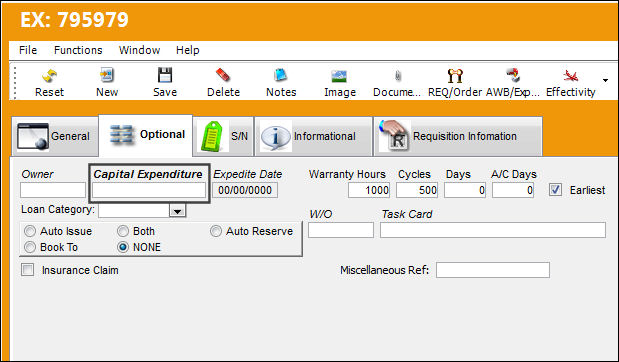Open the File menu
Image resolution: width=619 pixels, height=362 pixels.
tap(28, 50)
